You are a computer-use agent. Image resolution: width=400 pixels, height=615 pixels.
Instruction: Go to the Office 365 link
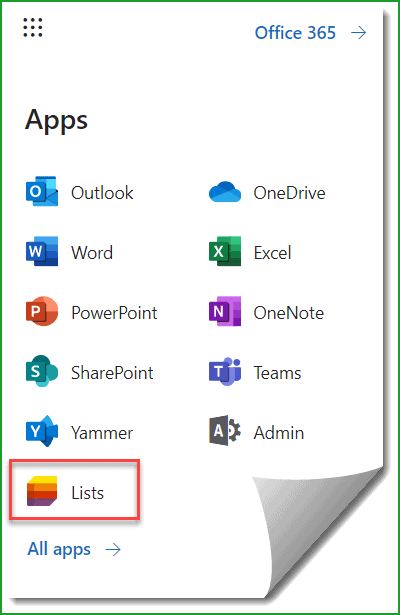pos(295,33)
